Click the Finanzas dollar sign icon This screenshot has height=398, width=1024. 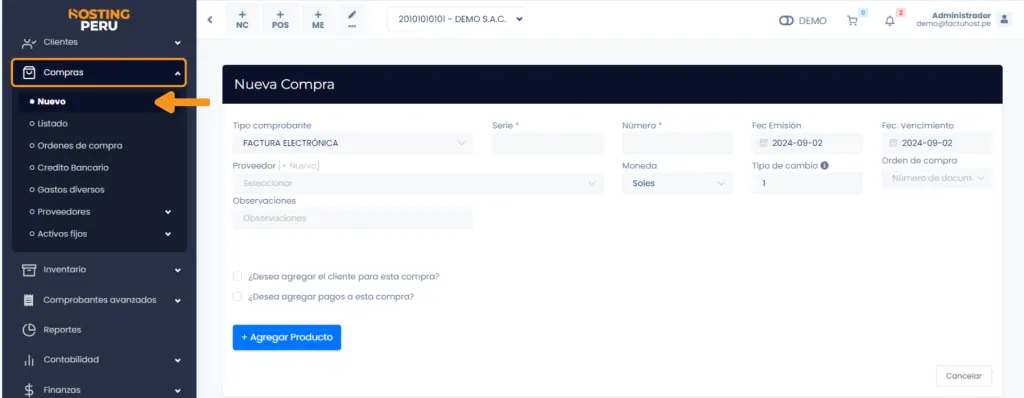click(29, 390)
